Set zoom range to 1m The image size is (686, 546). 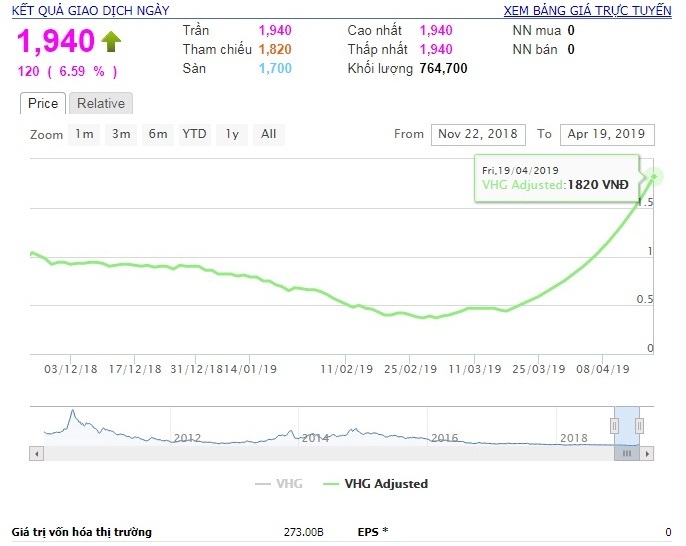[84, 134]
